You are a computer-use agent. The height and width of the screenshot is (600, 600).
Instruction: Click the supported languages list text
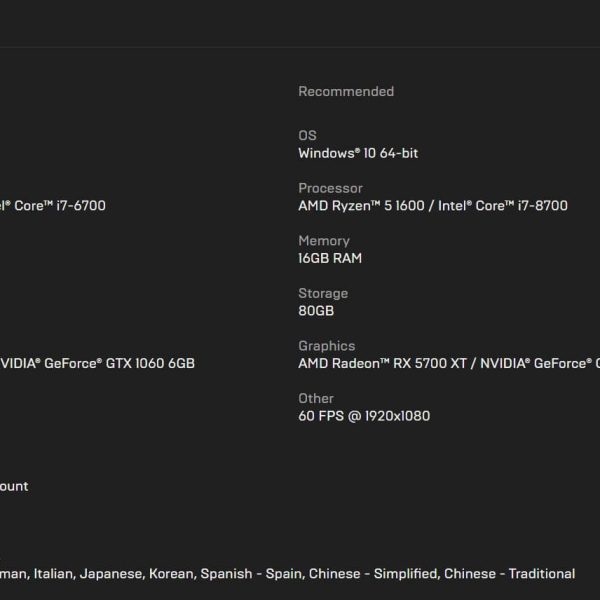287,574
